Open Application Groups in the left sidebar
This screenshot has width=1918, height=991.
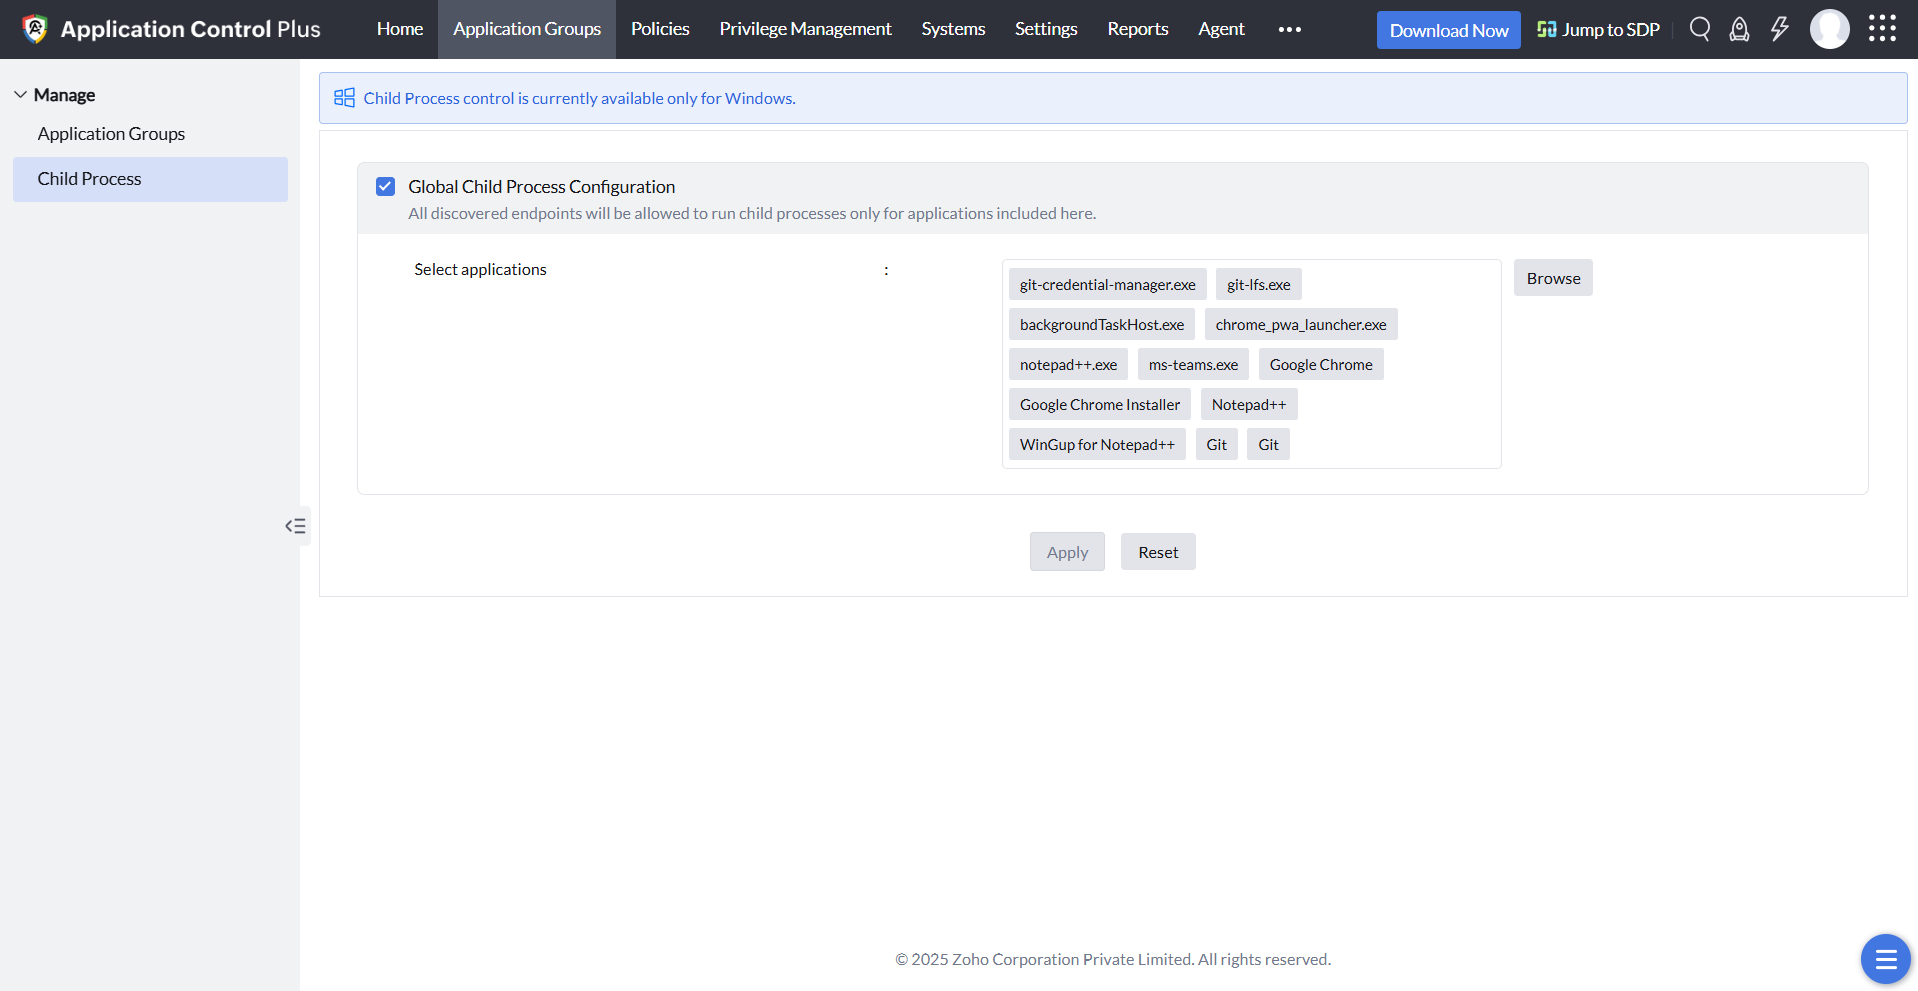tap(111, 134)
